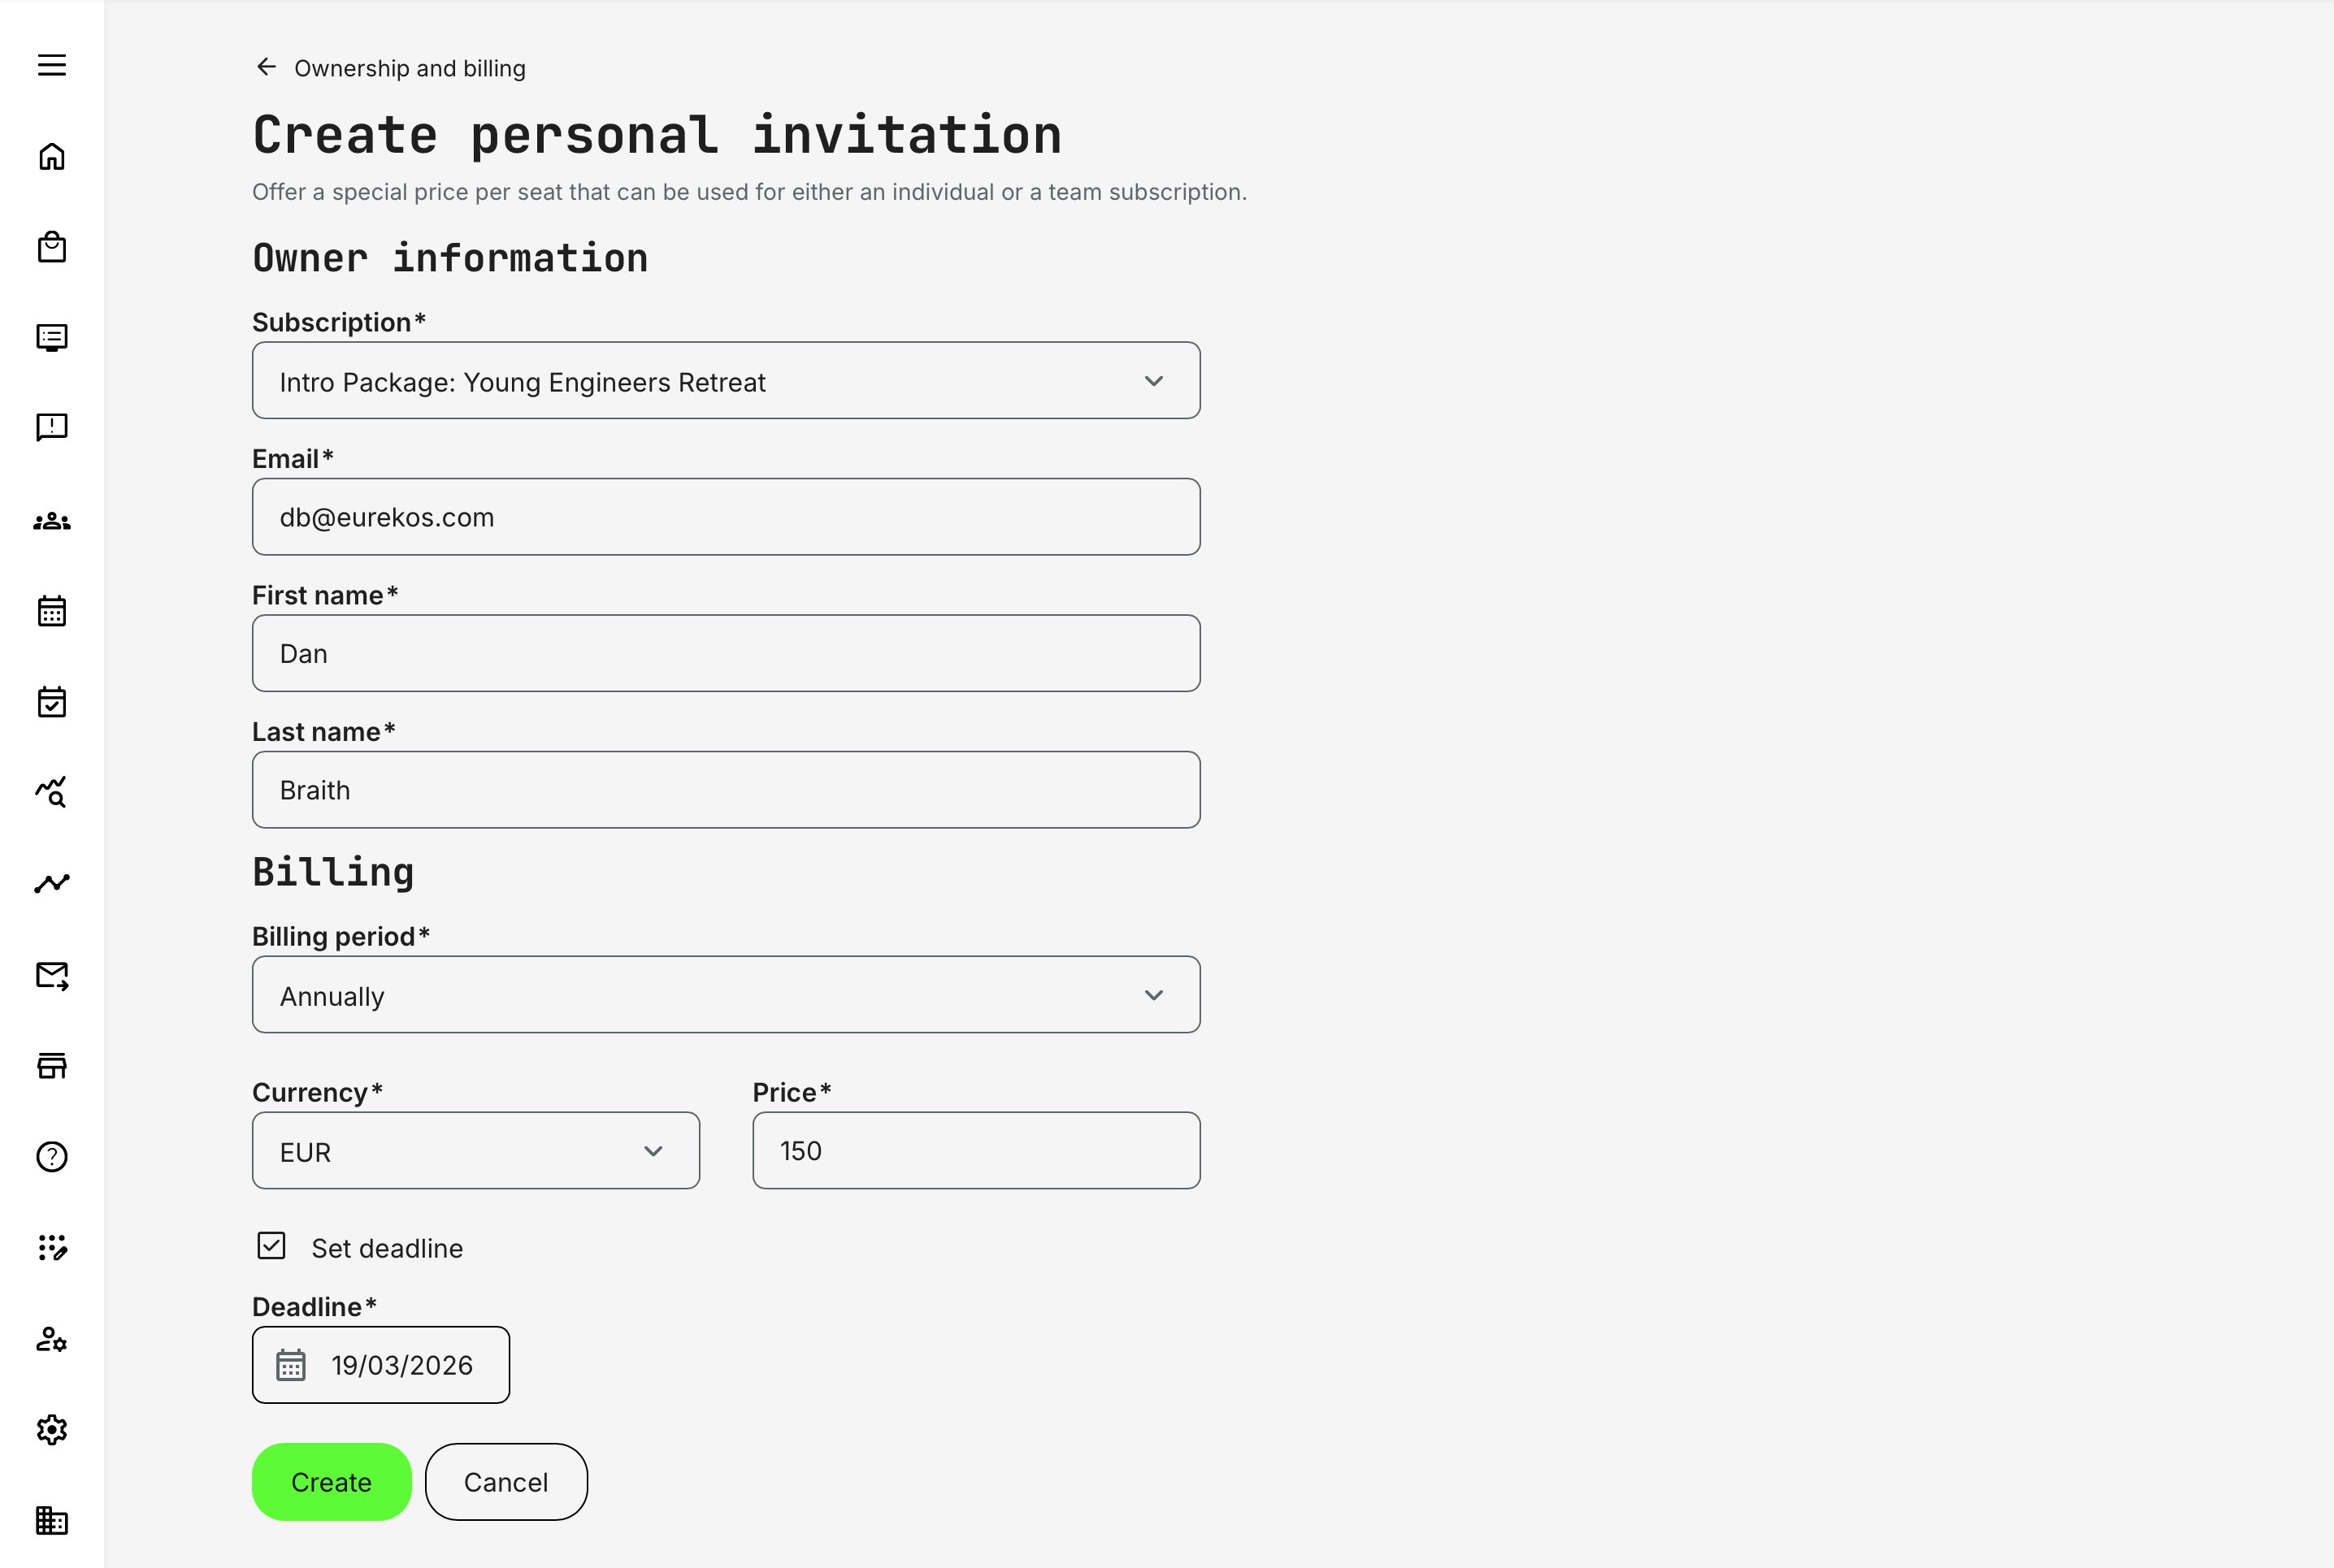Open the hamburger menu
Screen dimensions: 2334x1568
click(x=51, y=65)
